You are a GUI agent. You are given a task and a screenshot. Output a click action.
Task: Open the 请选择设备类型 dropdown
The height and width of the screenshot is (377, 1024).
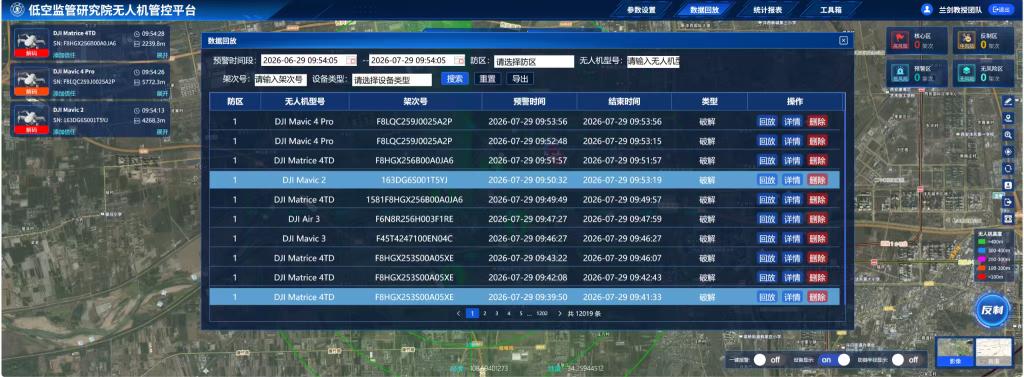click(392, 80)
